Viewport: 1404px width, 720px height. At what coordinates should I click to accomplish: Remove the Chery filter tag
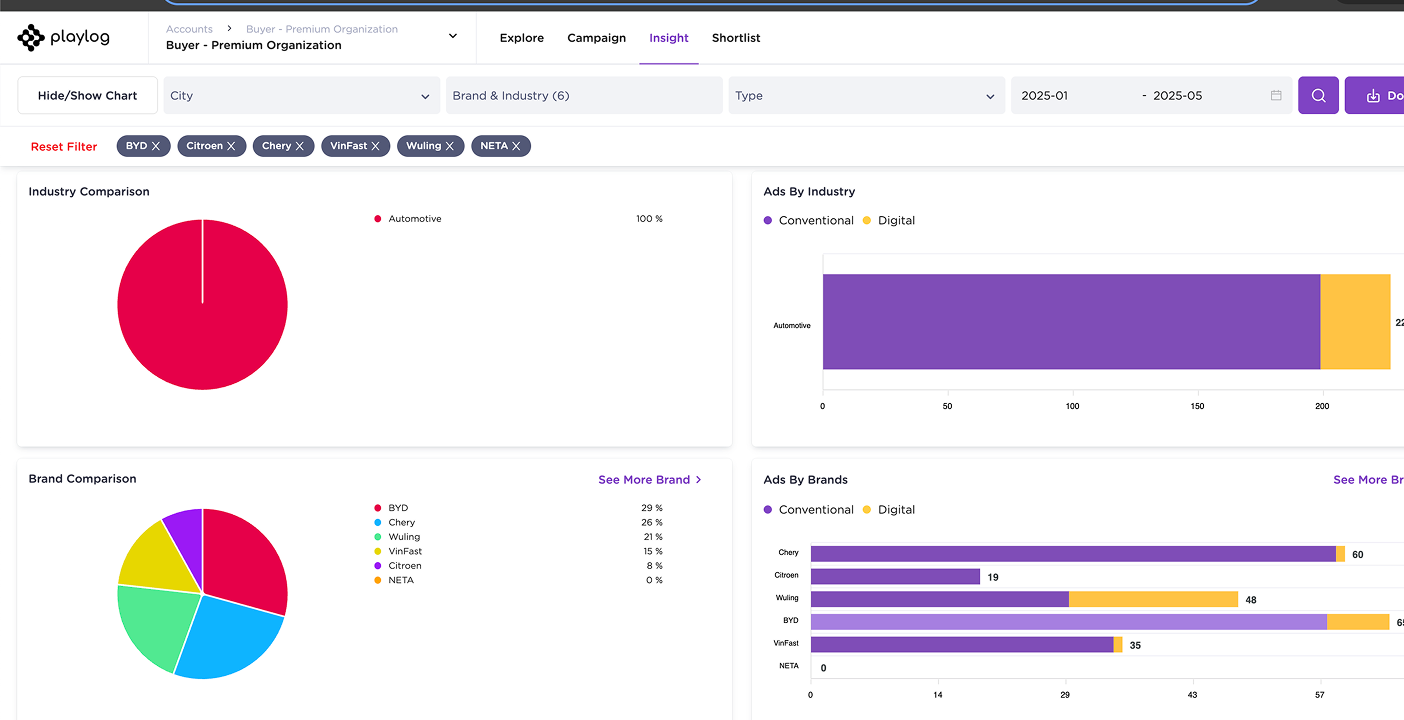[x=299, y=146]
